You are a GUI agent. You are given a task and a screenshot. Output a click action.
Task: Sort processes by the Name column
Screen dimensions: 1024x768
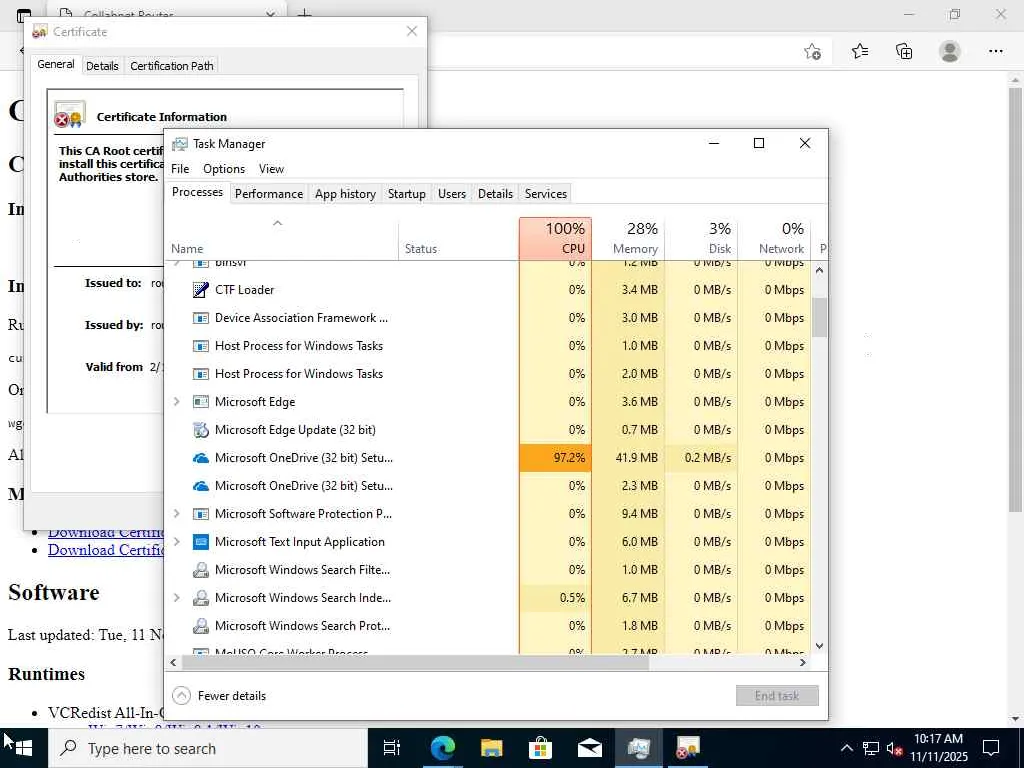pyautogui.click(x=281, y=239)
